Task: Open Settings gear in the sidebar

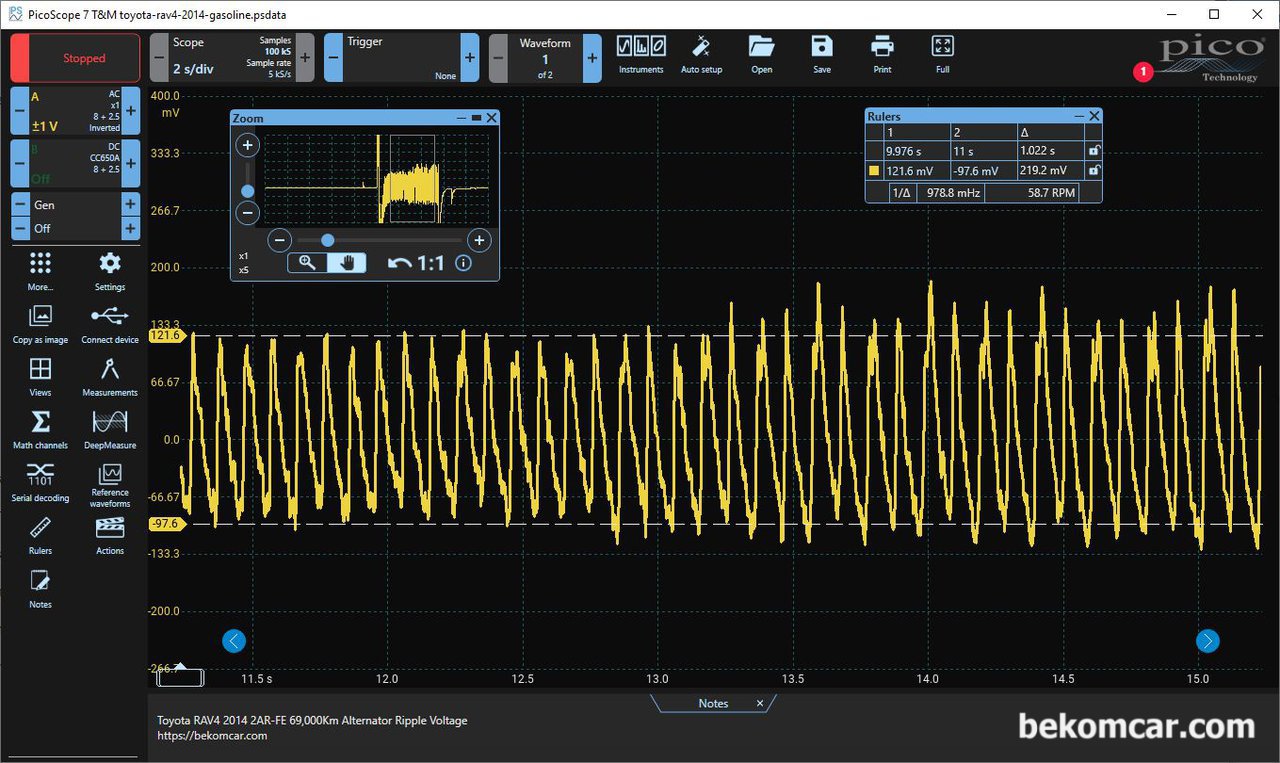Action: 110,271
